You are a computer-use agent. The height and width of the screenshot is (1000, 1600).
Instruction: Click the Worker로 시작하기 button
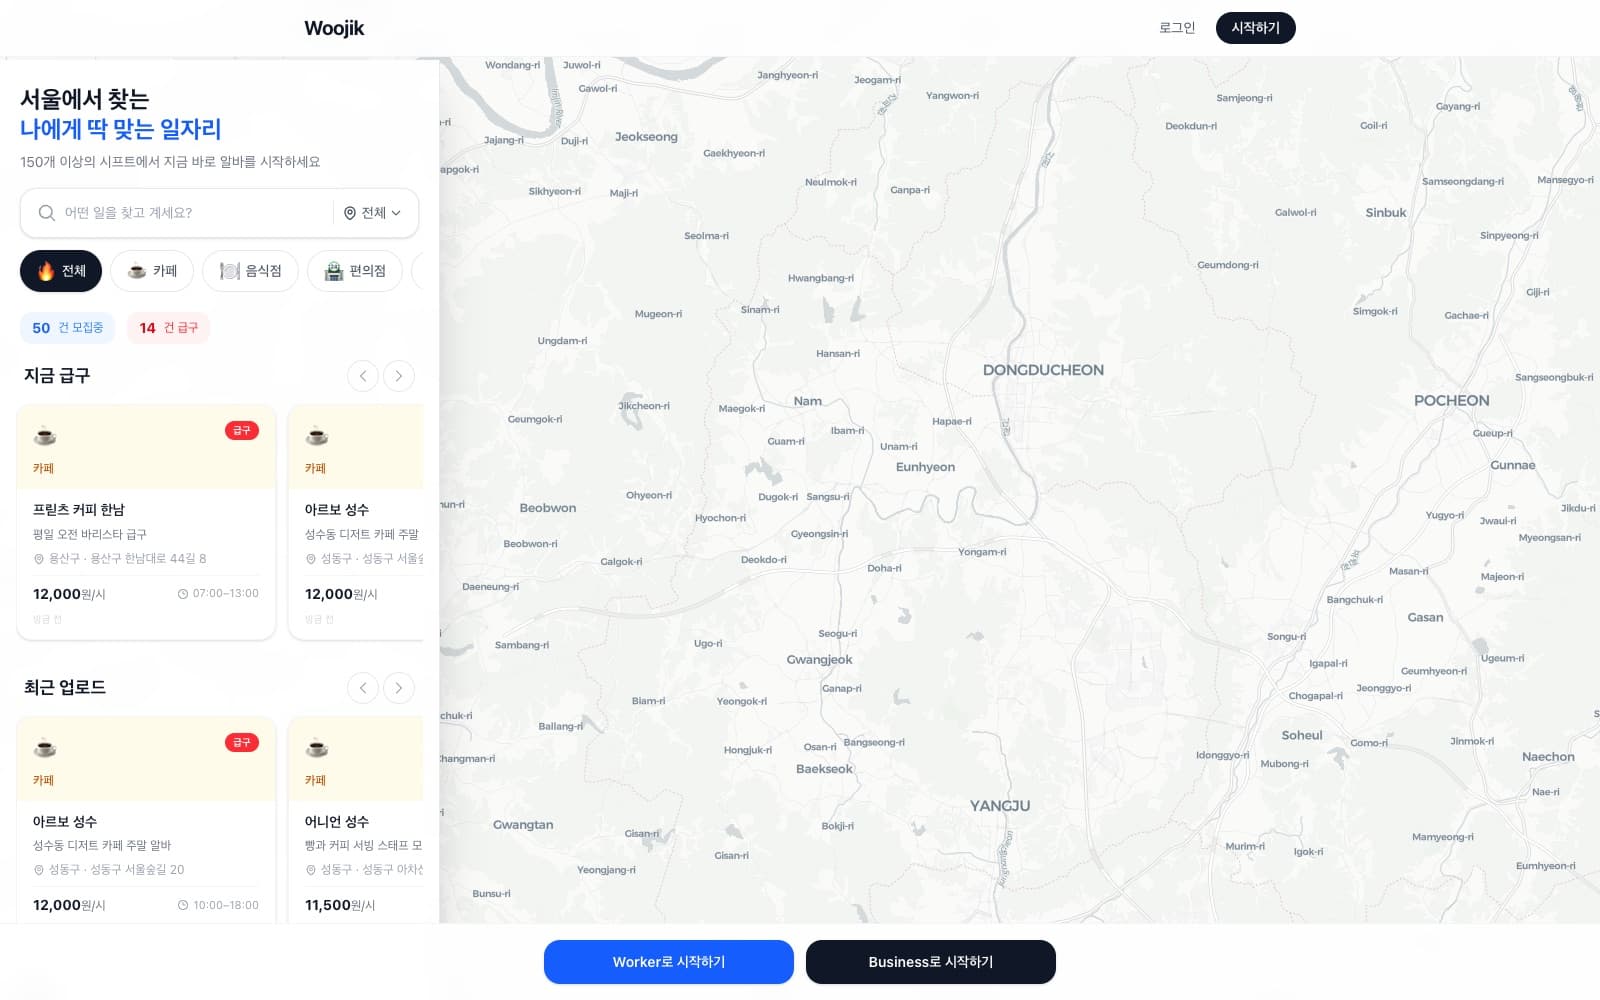[x=668, y=961]
